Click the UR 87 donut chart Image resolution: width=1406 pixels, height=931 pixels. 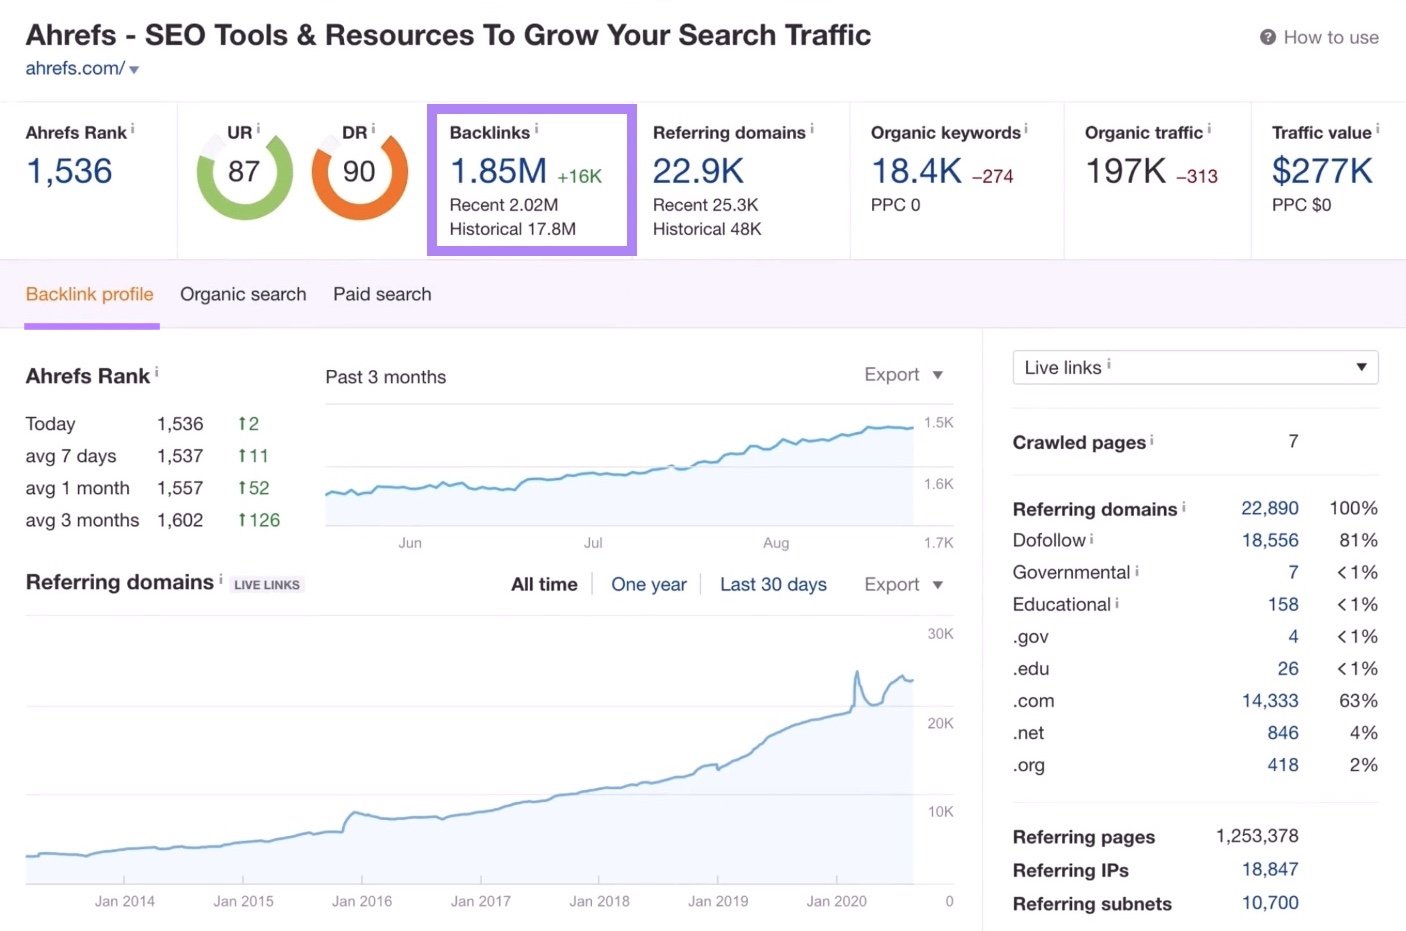coord(244,172)
